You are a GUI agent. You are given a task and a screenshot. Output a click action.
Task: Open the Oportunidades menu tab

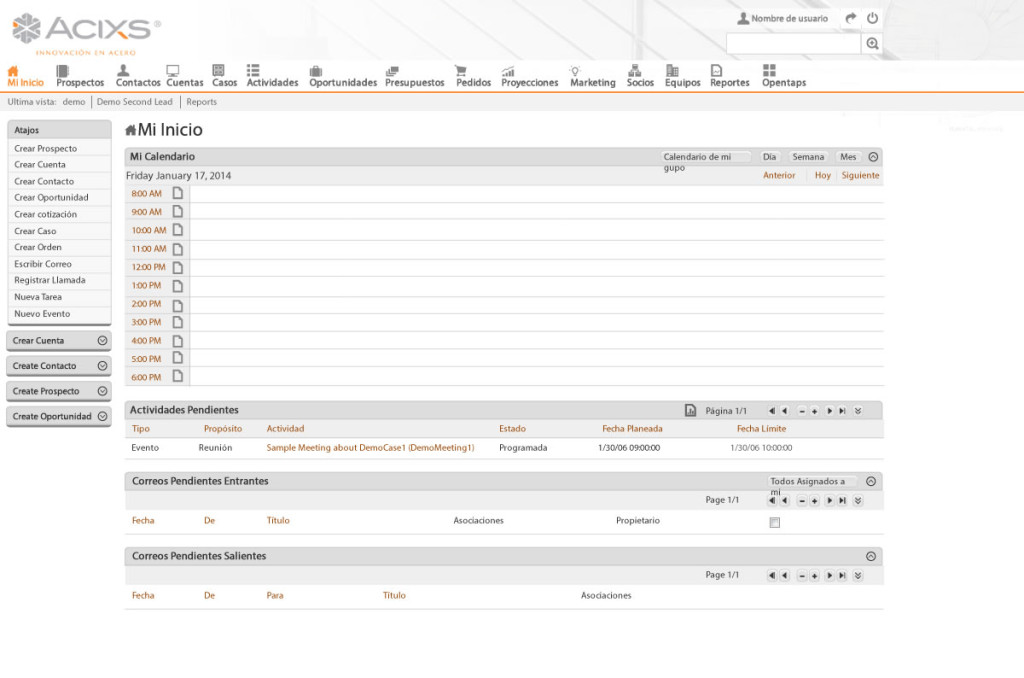(342, 76)
